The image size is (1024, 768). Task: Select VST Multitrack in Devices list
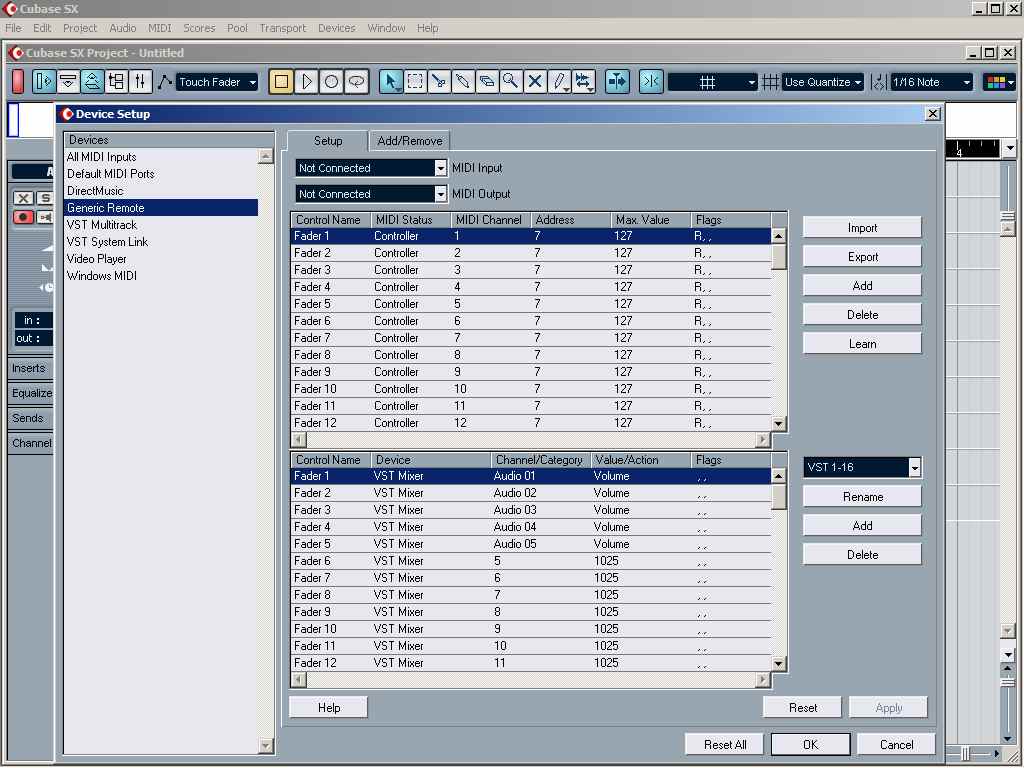(x=102, y=225)
